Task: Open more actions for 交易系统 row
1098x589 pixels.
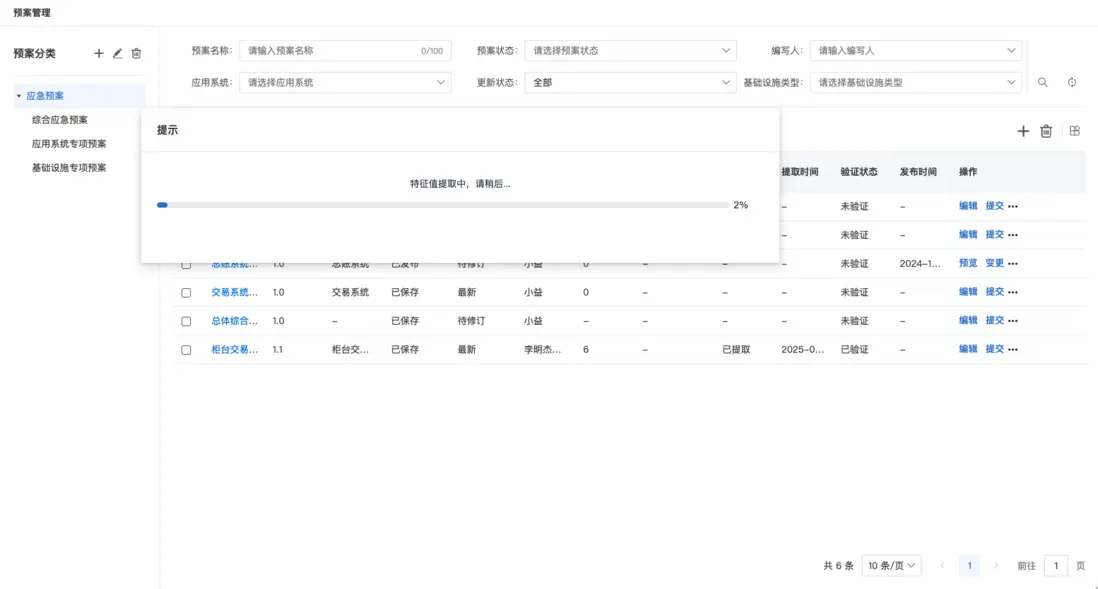Action: click(x=1013, y=292)
